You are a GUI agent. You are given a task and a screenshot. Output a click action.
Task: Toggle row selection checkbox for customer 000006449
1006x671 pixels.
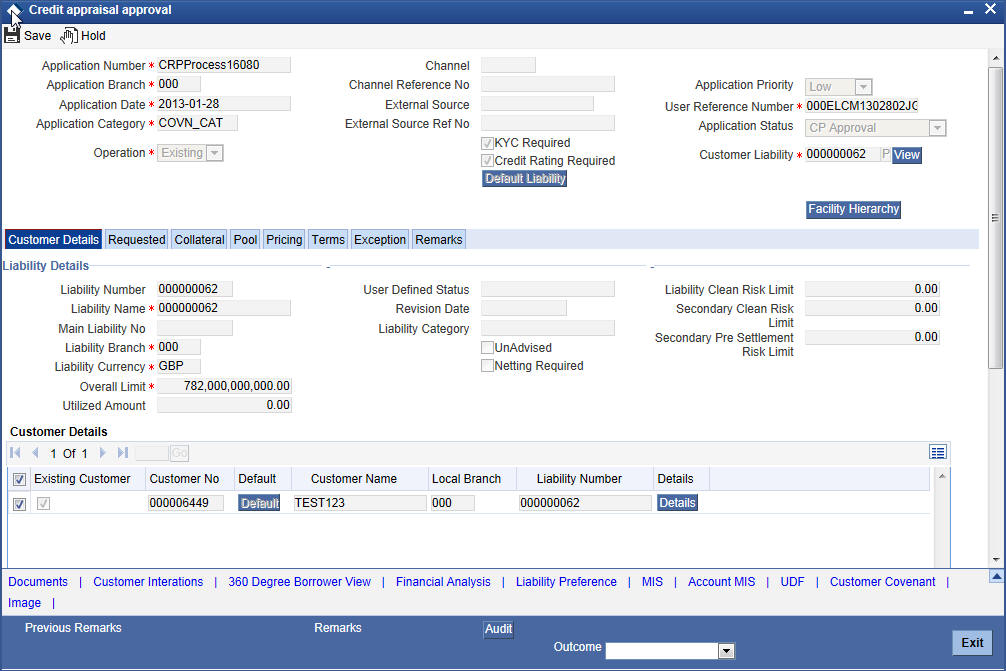[x=19, y=504]
